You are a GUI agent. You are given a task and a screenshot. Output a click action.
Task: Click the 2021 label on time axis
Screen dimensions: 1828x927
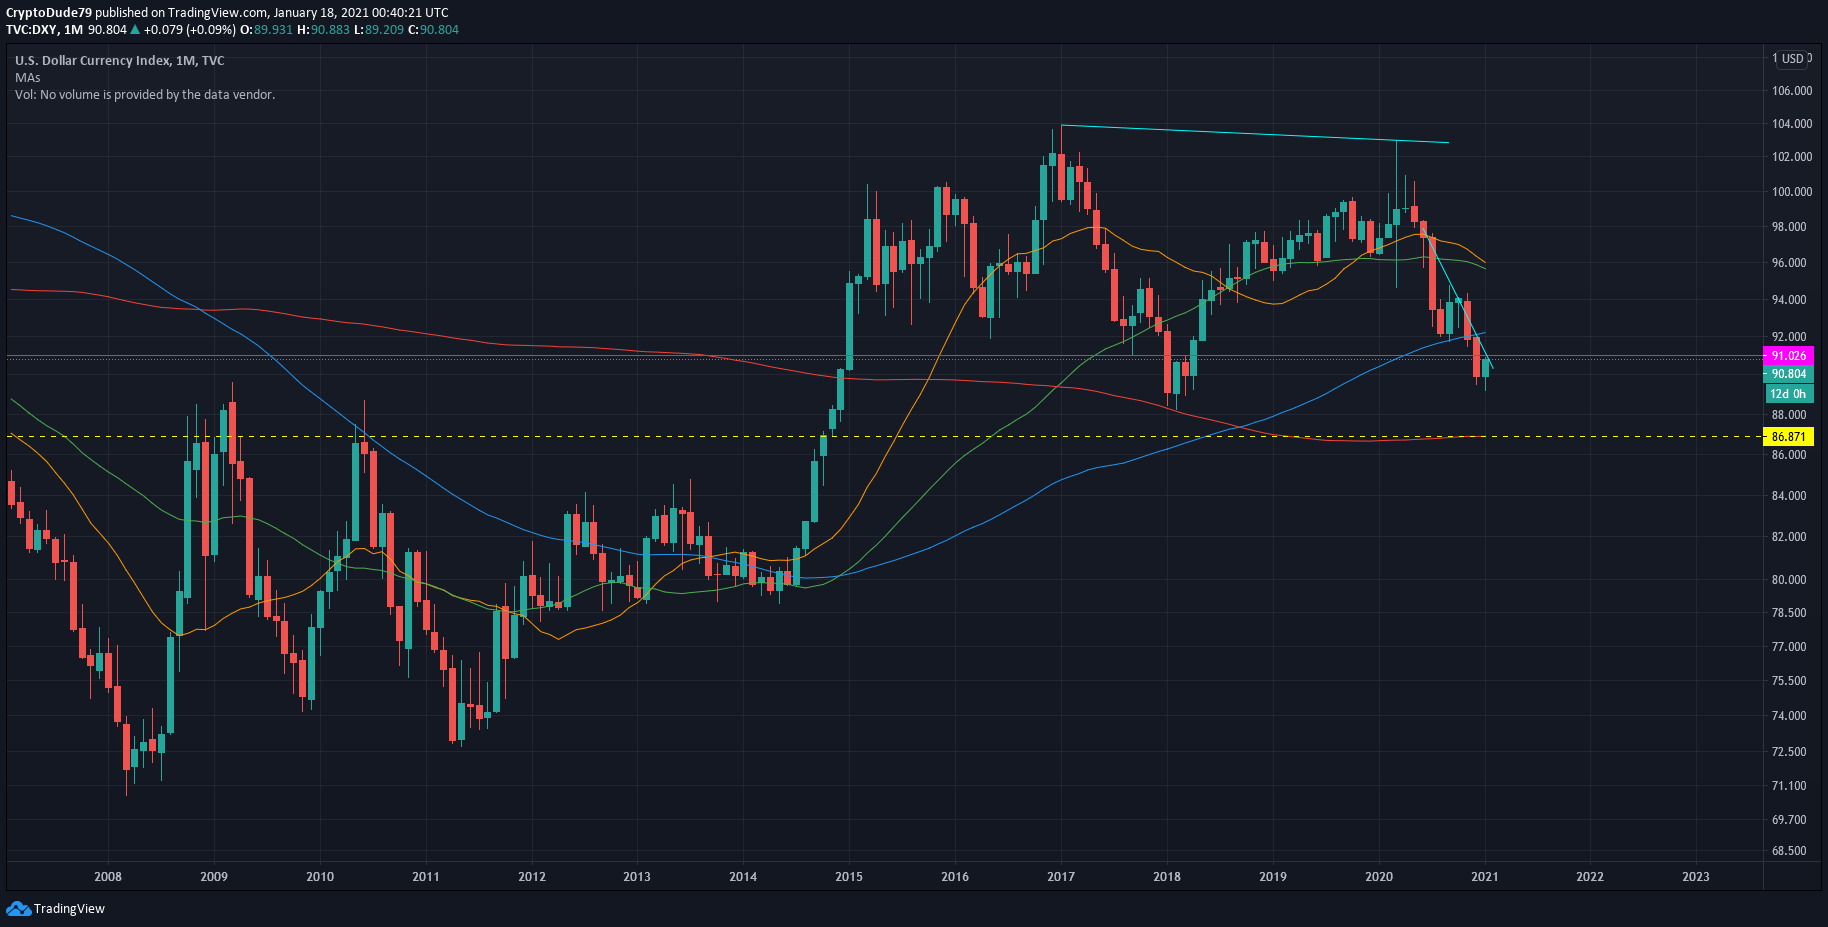point(1485,877)
